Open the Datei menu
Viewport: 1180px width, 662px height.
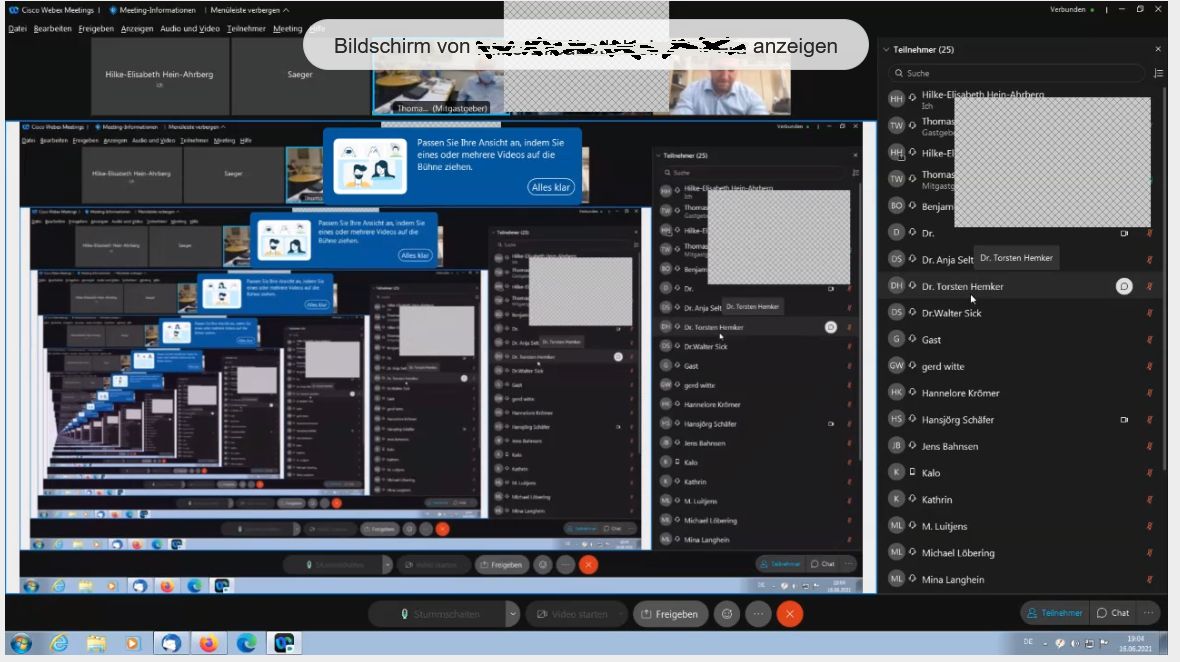tap(17, 29)
